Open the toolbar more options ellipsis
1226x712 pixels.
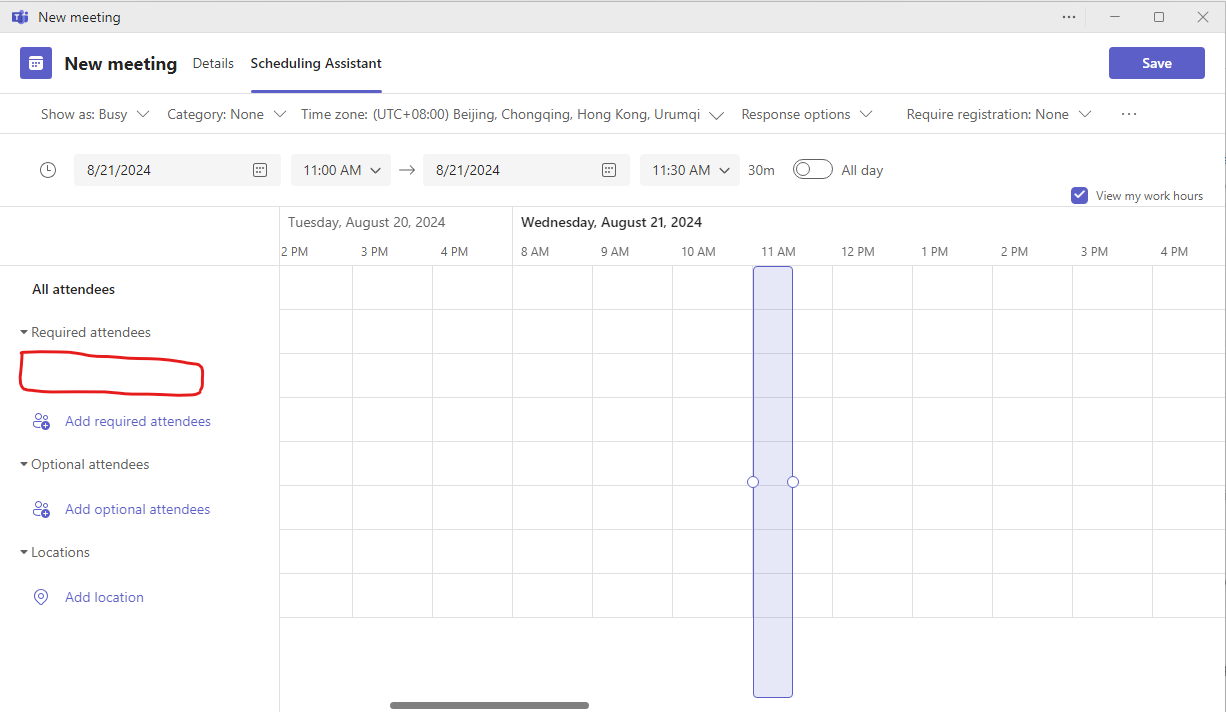(1129, 114)
